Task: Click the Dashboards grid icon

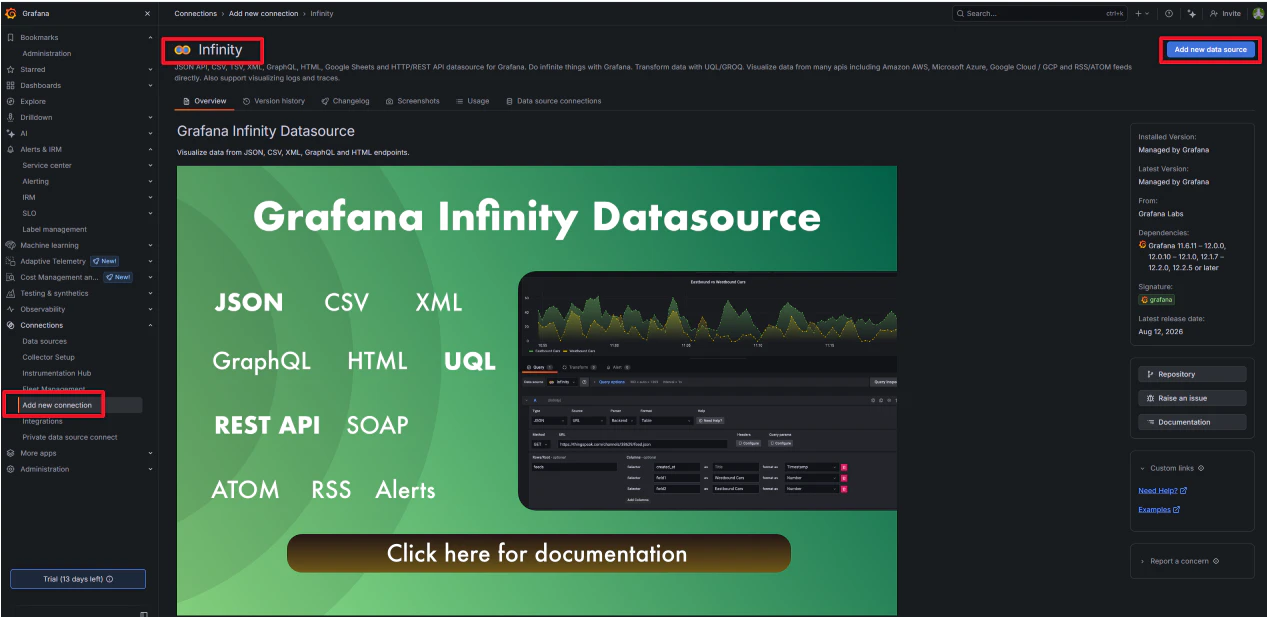Action: (11, 85)
